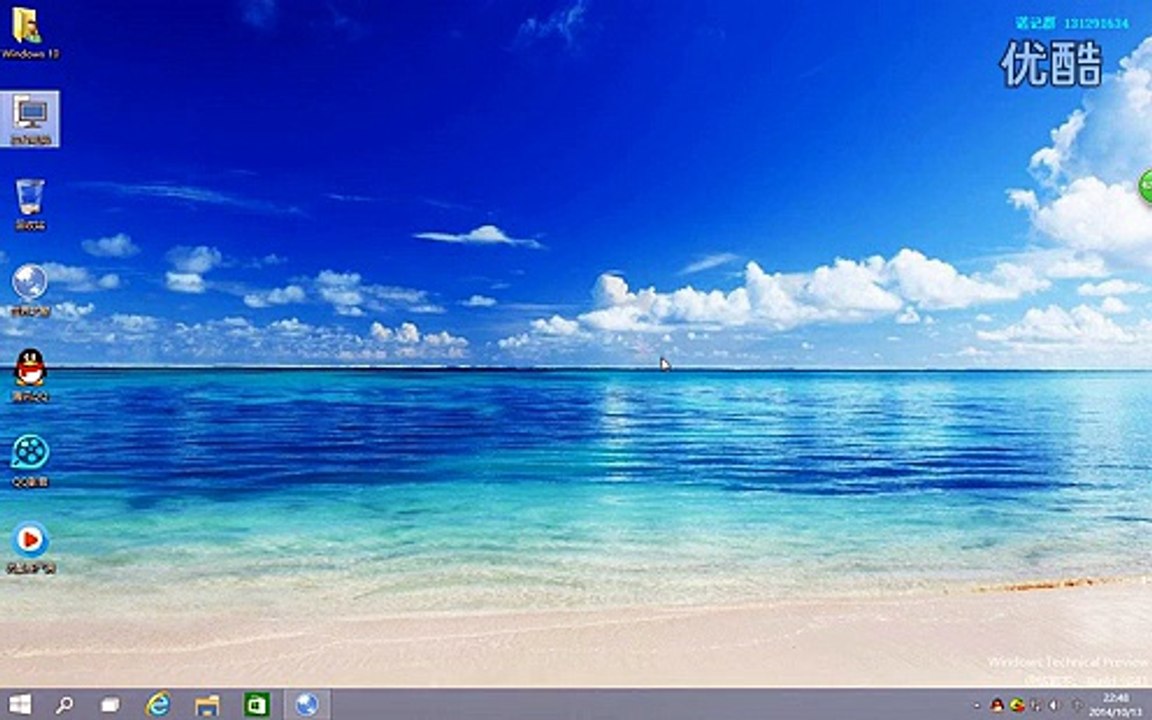Open the green Store app on taskbar

point(256,705)
